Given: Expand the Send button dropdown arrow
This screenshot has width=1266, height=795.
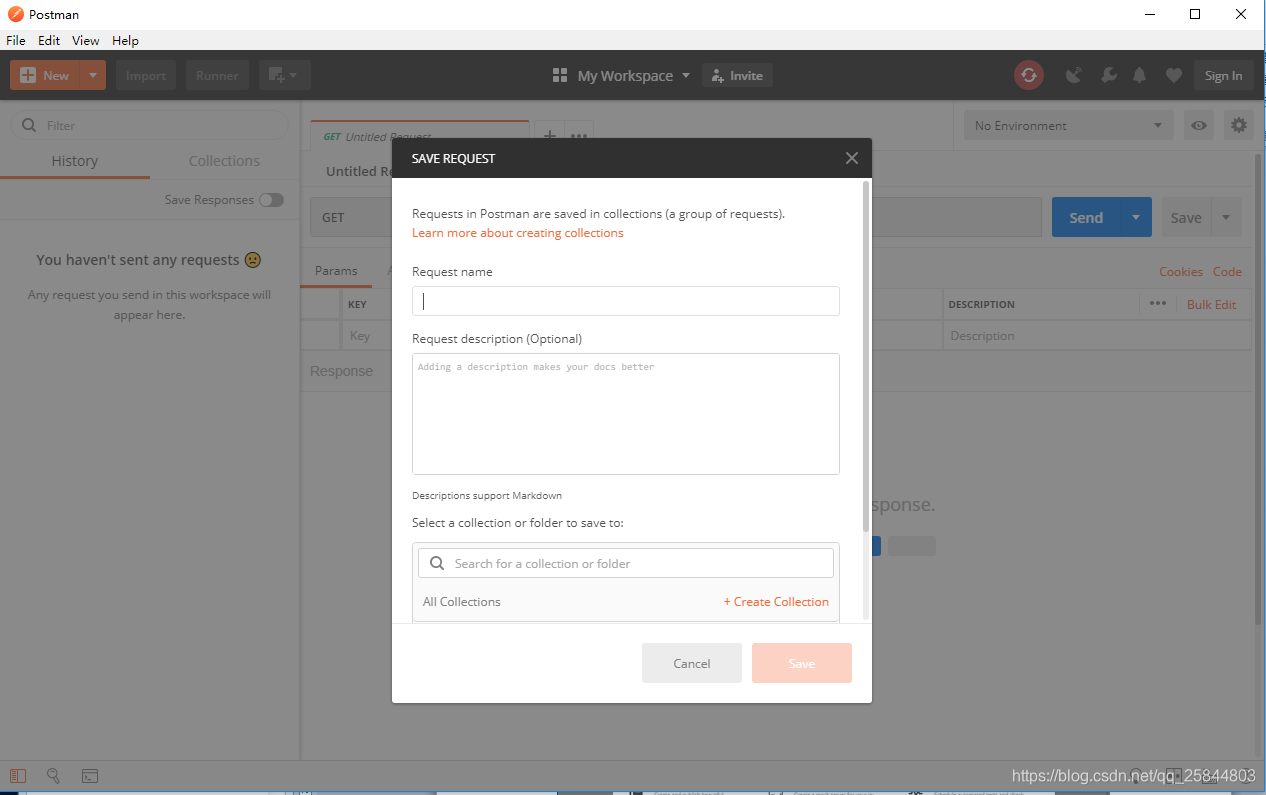Looking at the screenshot, I should (x=1136, y=217).
